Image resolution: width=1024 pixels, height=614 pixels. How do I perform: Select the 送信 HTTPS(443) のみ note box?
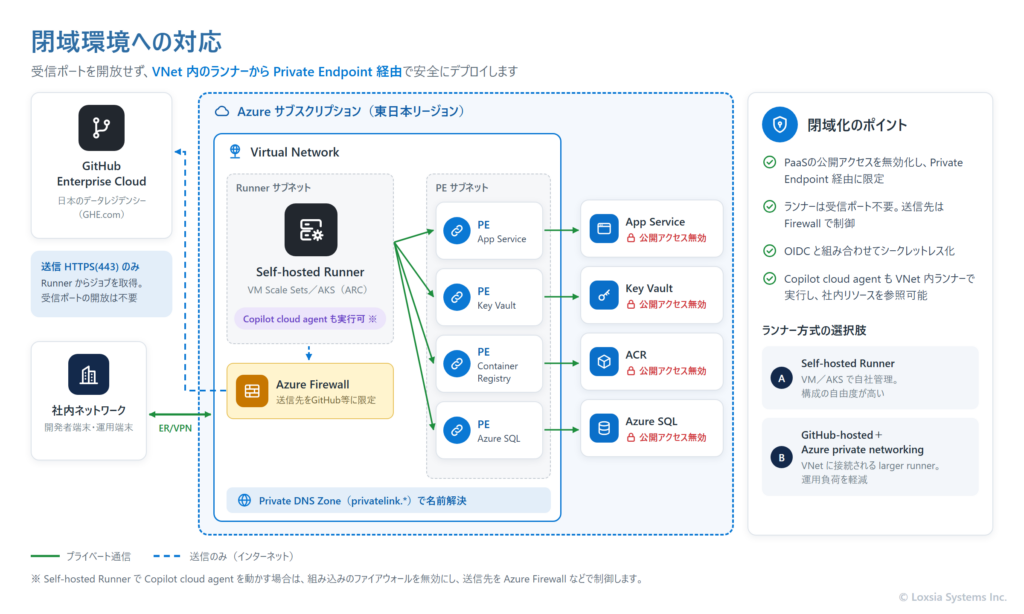(x=101, y=283)
